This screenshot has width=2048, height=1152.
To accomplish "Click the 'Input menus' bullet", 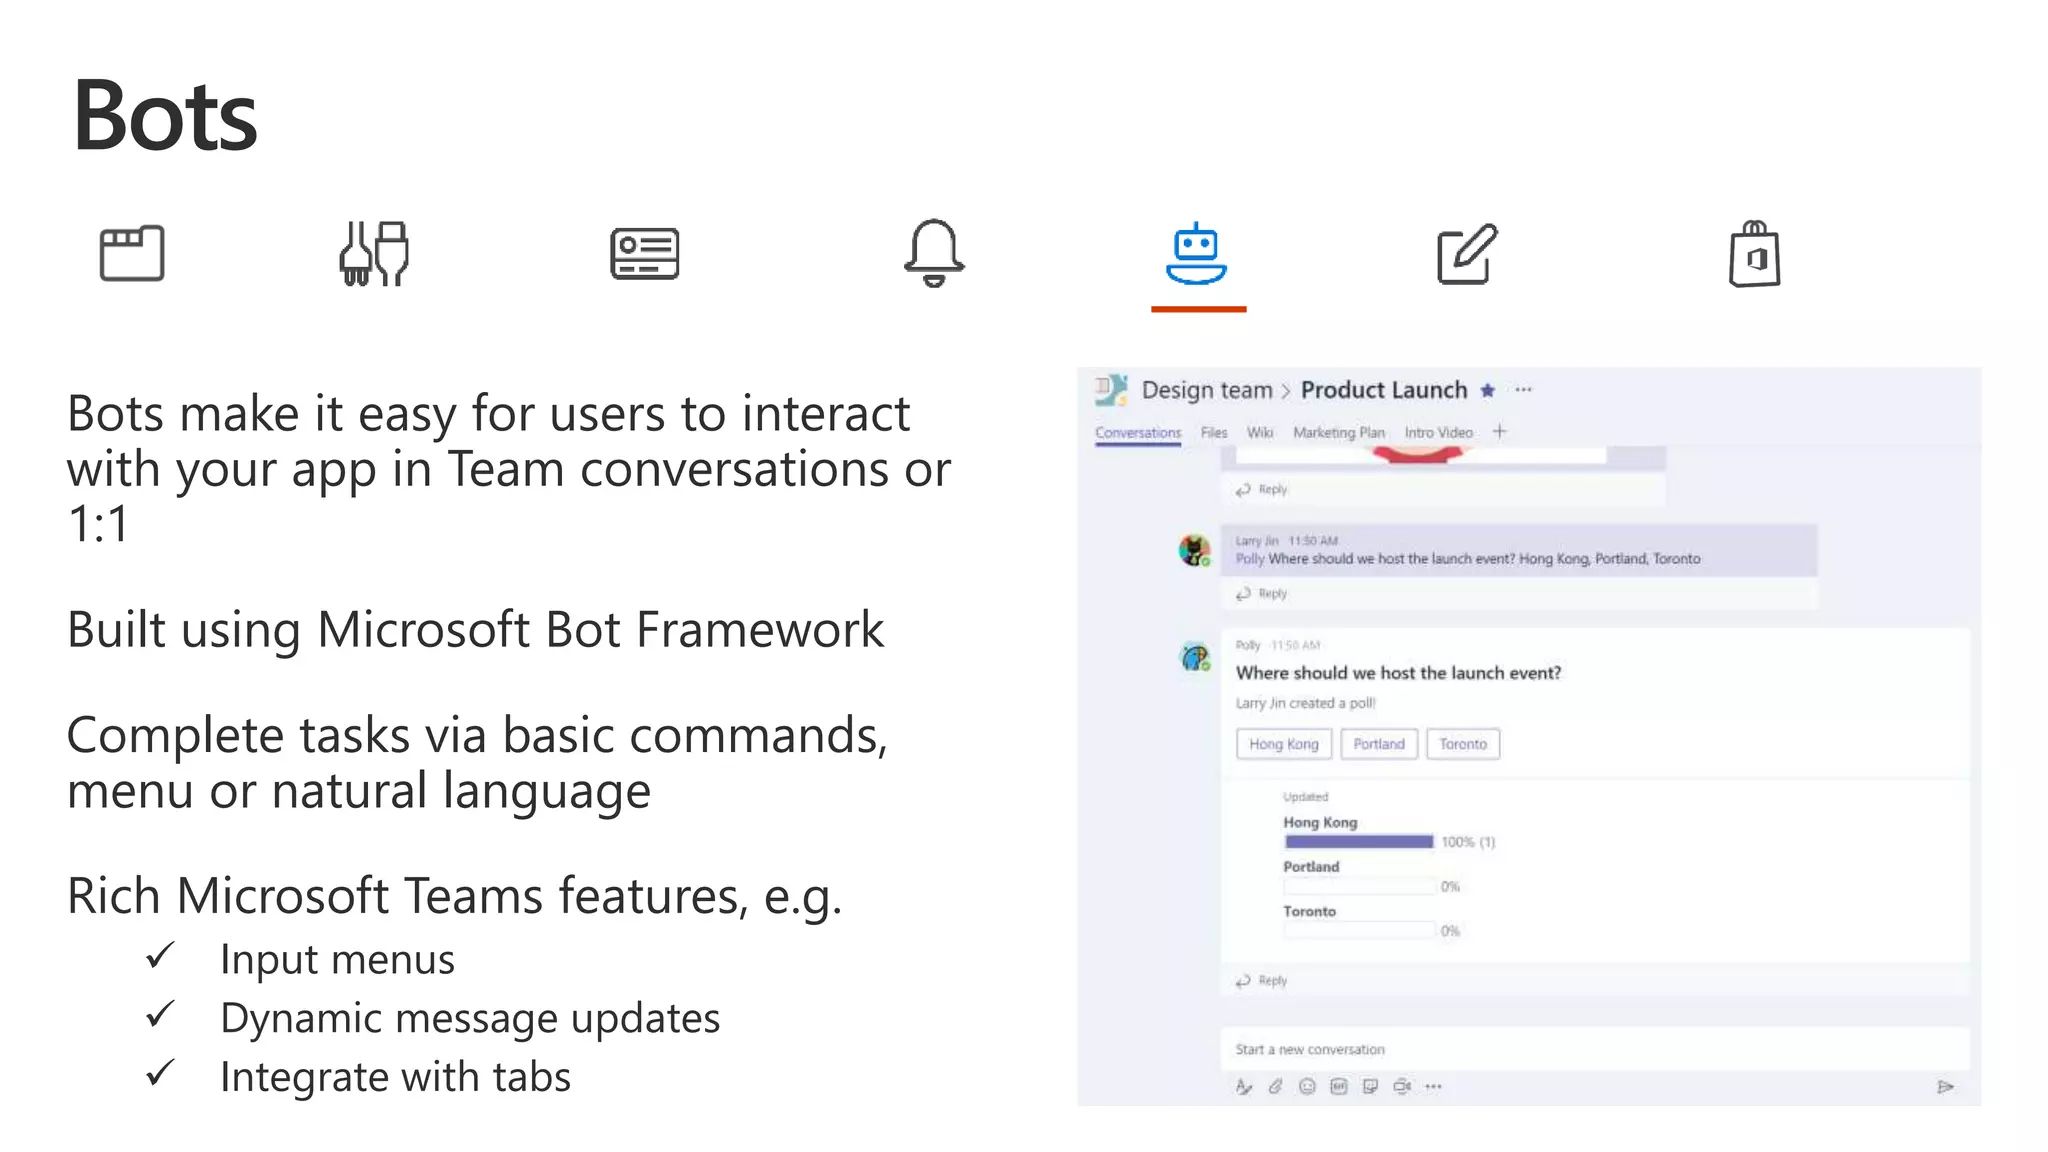I will [337, 960].
